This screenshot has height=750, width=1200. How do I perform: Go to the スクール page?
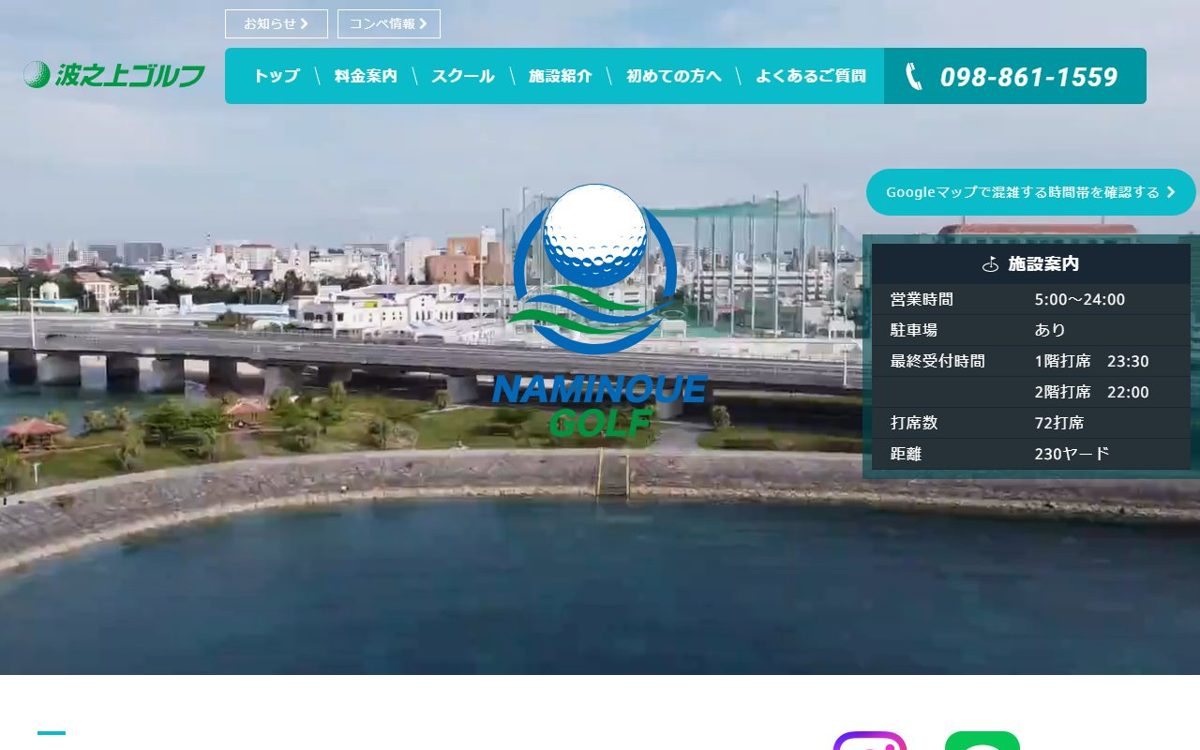(462, 76)
